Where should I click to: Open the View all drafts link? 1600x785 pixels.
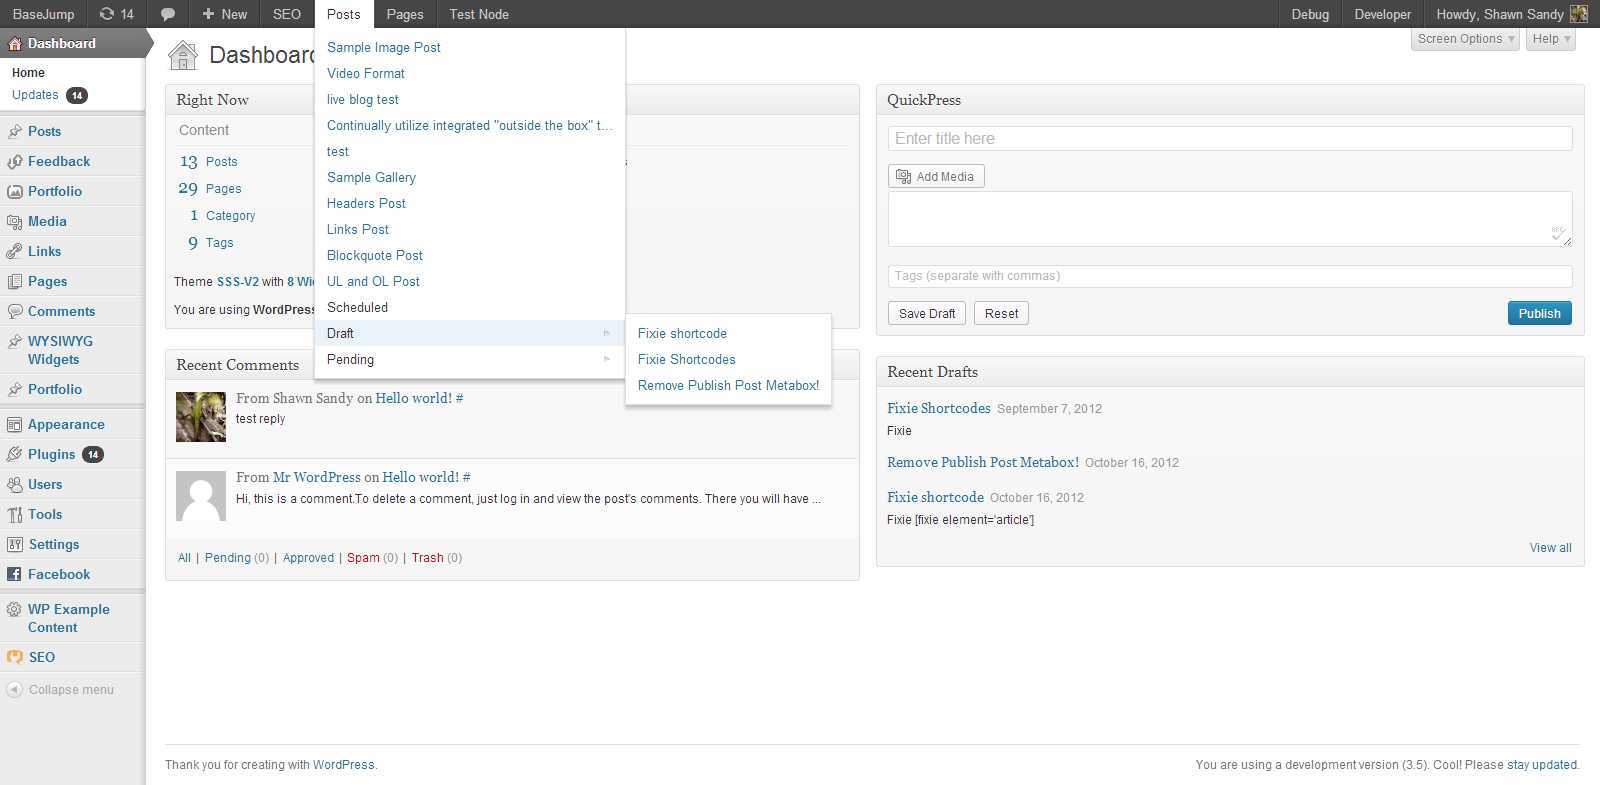tap(1550, 548)
